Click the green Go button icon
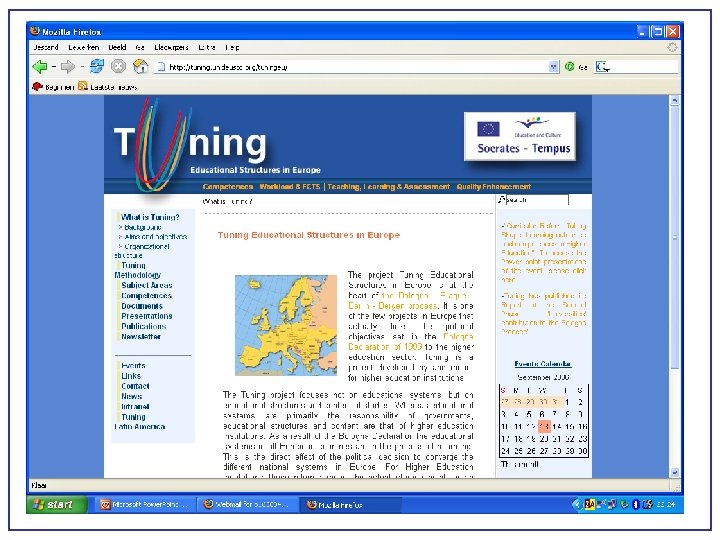The width and height of the screenshot is (720, 540). click(569, 67)
